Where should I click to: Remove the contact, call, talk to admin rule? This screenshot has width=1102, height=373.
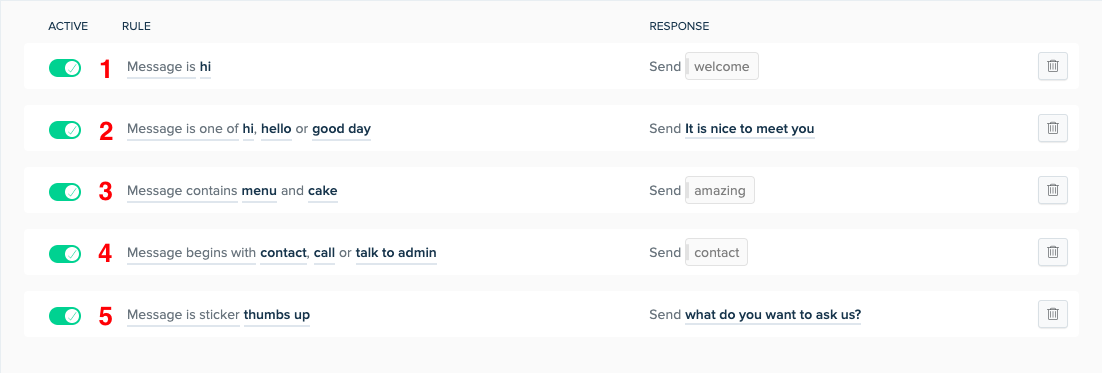click(1053, 251)
